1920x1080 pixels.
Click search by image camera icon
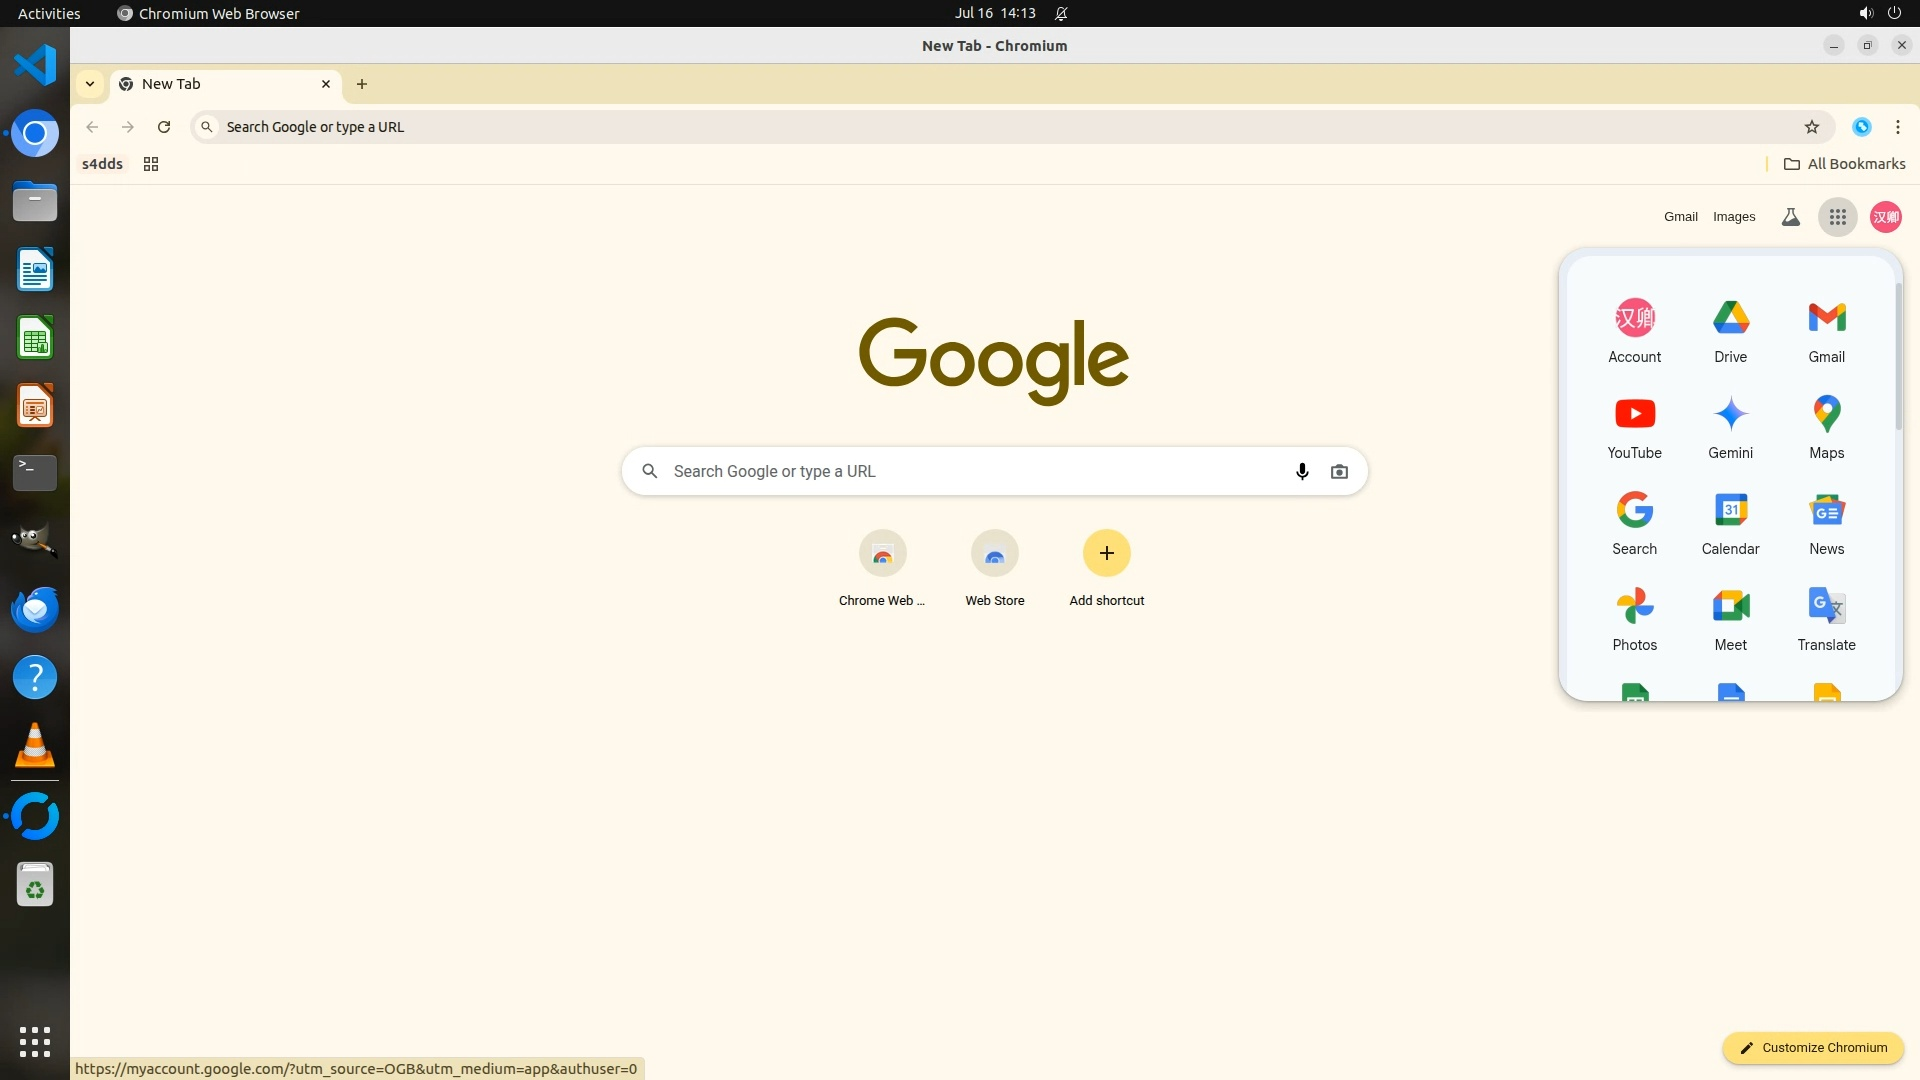point(1339,471)
